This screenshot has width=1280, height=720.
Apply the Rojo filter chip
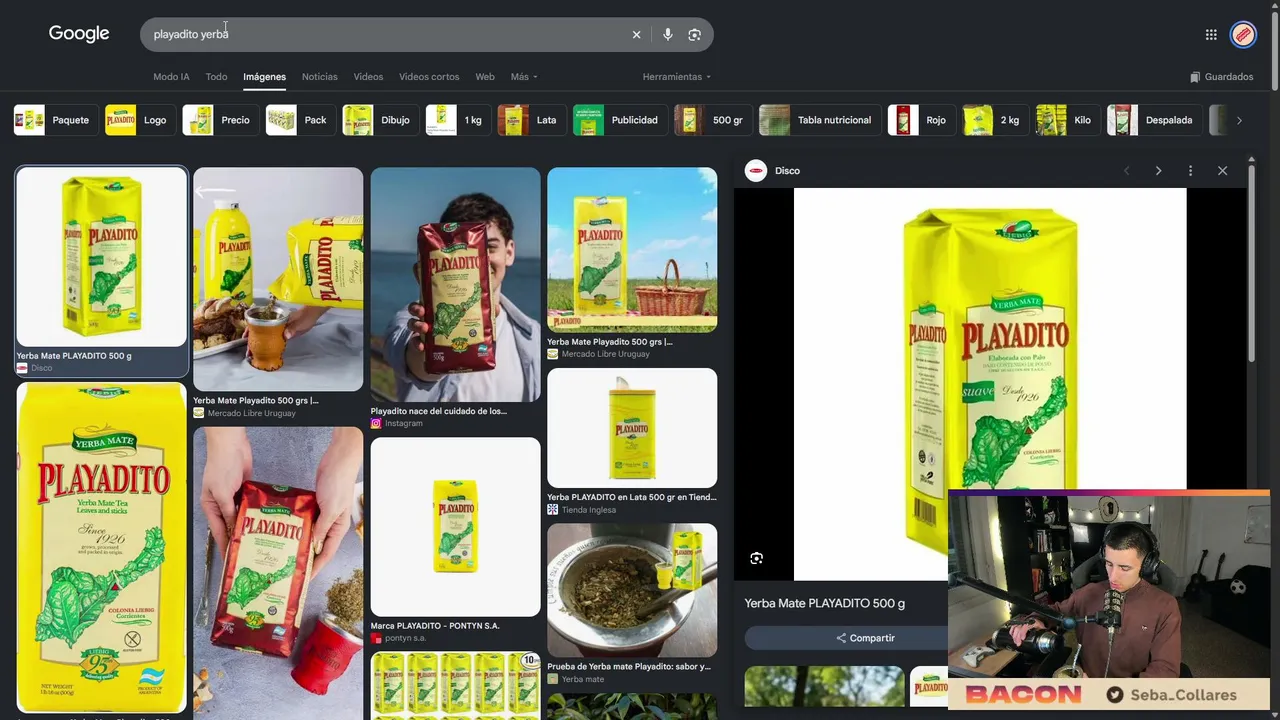click(x=921, y=120)
